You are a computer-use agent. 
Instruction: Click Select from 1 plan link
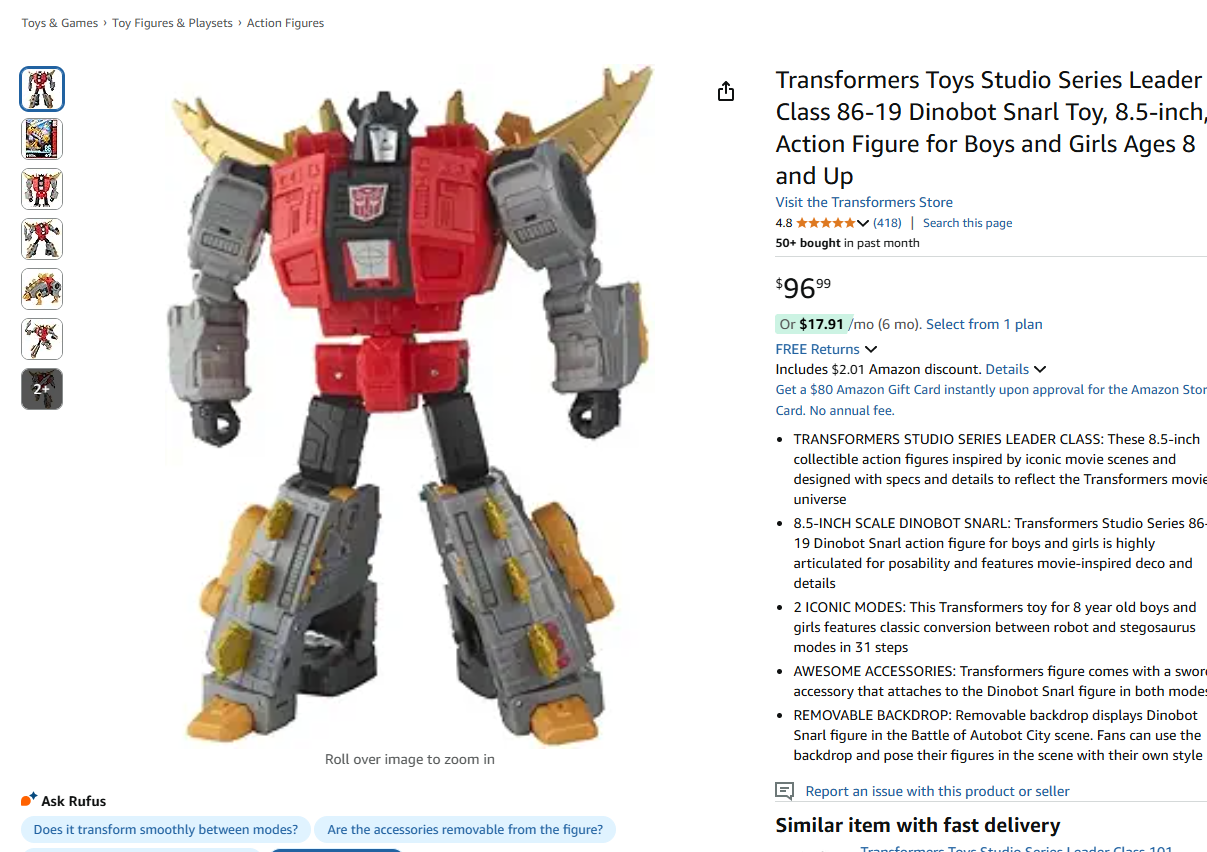pos(984,324)
